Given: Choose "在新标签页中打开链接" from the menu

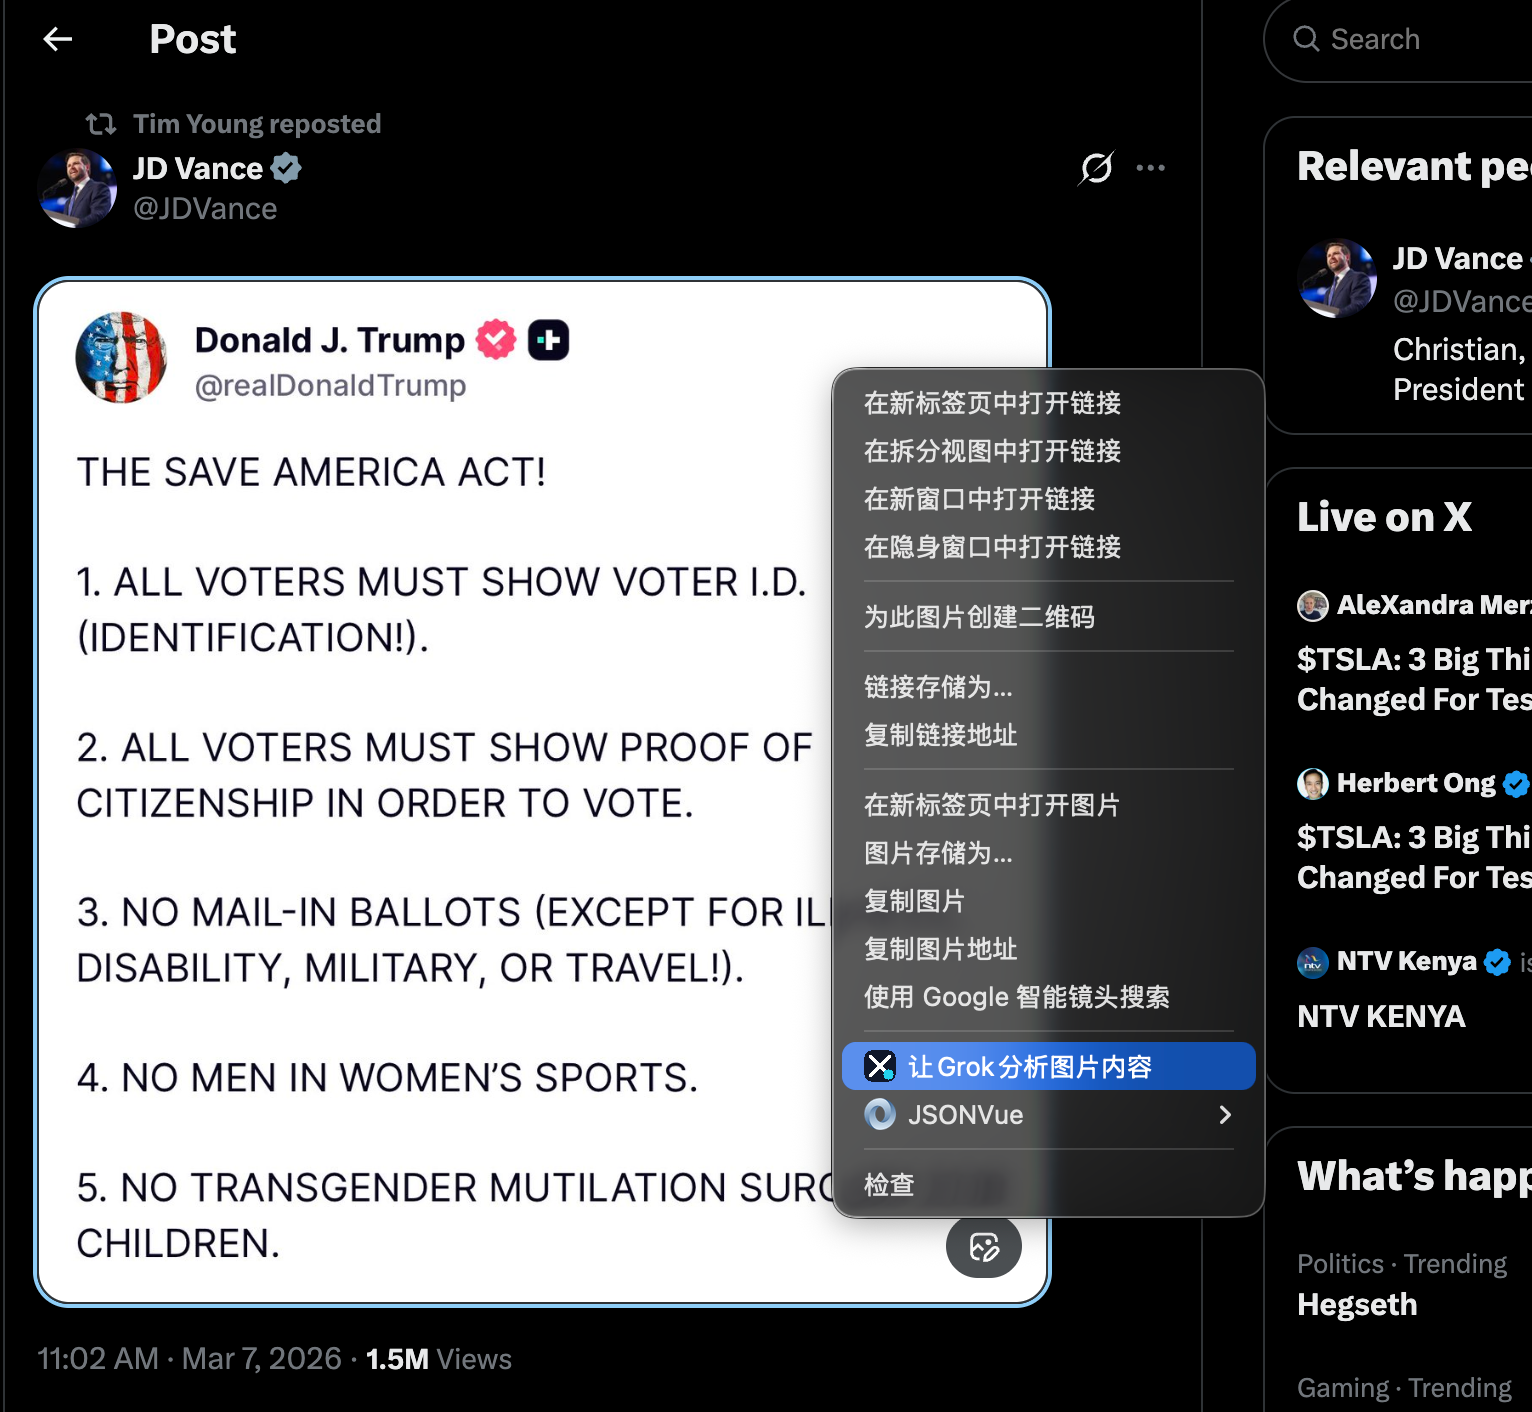Looking at the screenshot, I should coord(992,403).
